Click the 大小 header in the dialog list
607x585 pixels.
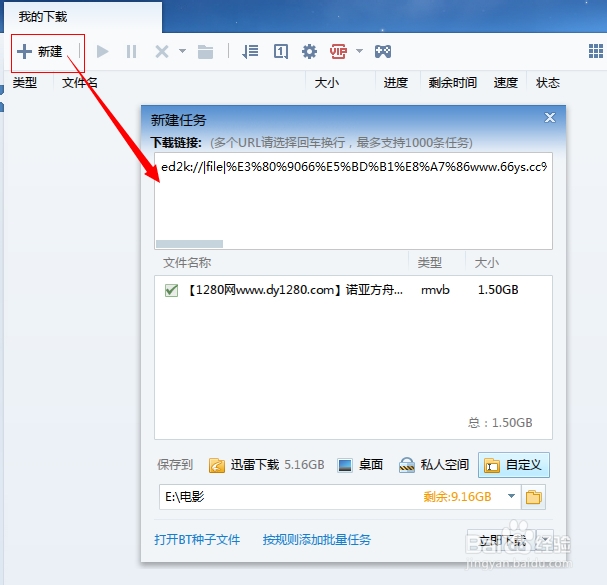(x=487, y=263)
